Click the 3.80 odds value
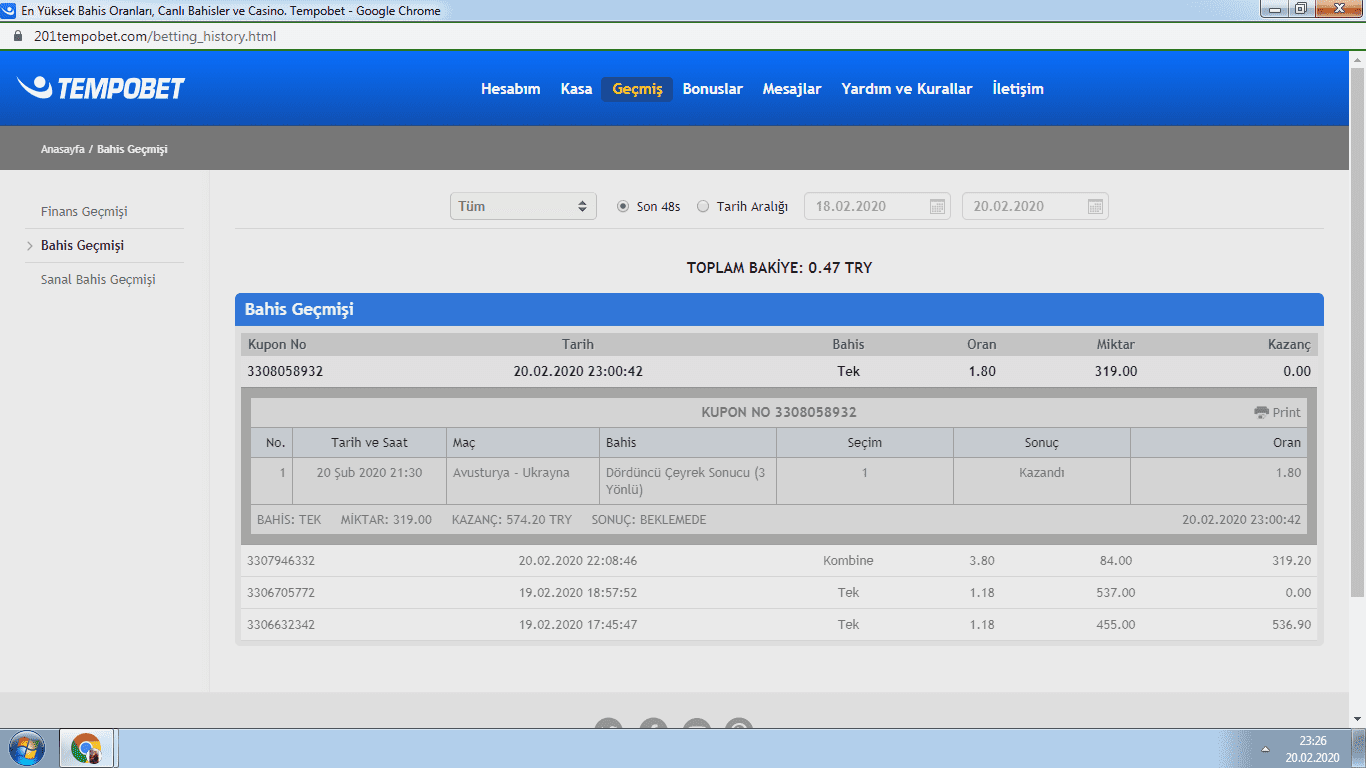Screen dimensions: 1366x768 click(982, 561)
